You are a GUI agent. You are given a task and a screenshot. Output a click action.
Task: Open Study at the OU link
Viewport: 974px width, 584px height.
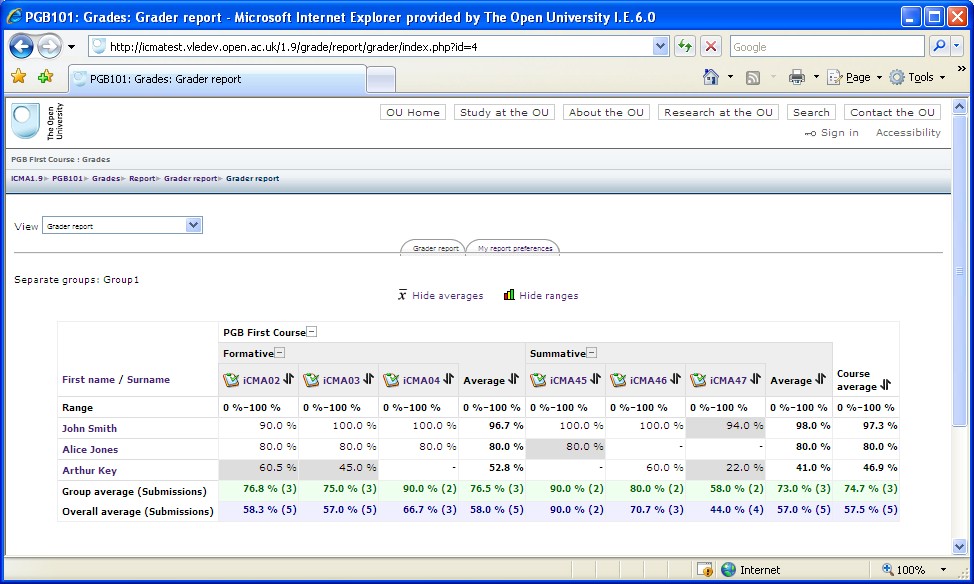504,112
